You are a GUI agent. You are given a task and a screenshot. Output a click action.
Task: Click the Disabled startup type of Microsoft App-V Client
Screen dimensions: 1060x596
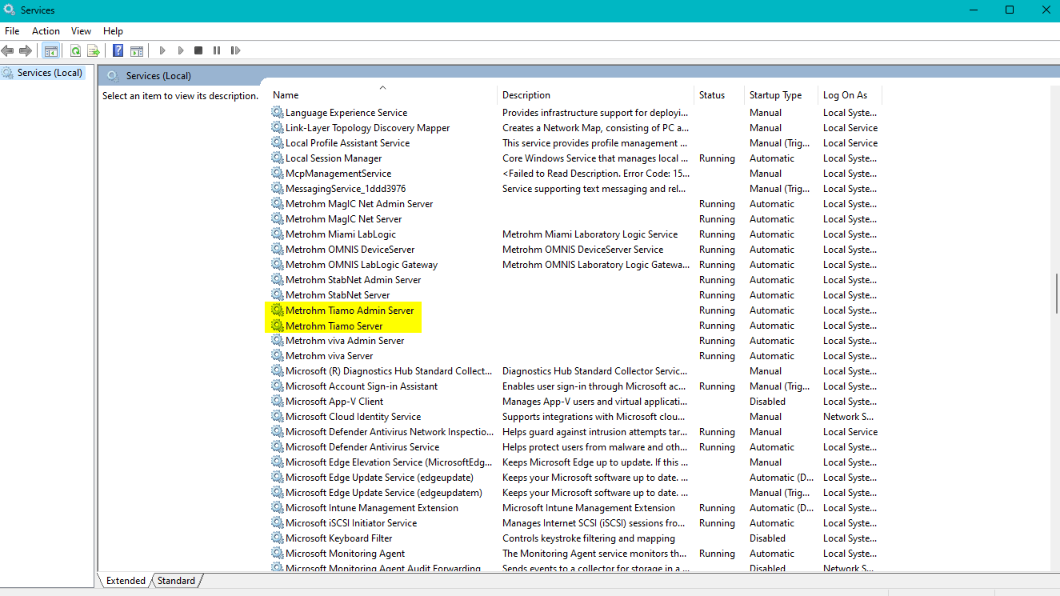(767, 401)
